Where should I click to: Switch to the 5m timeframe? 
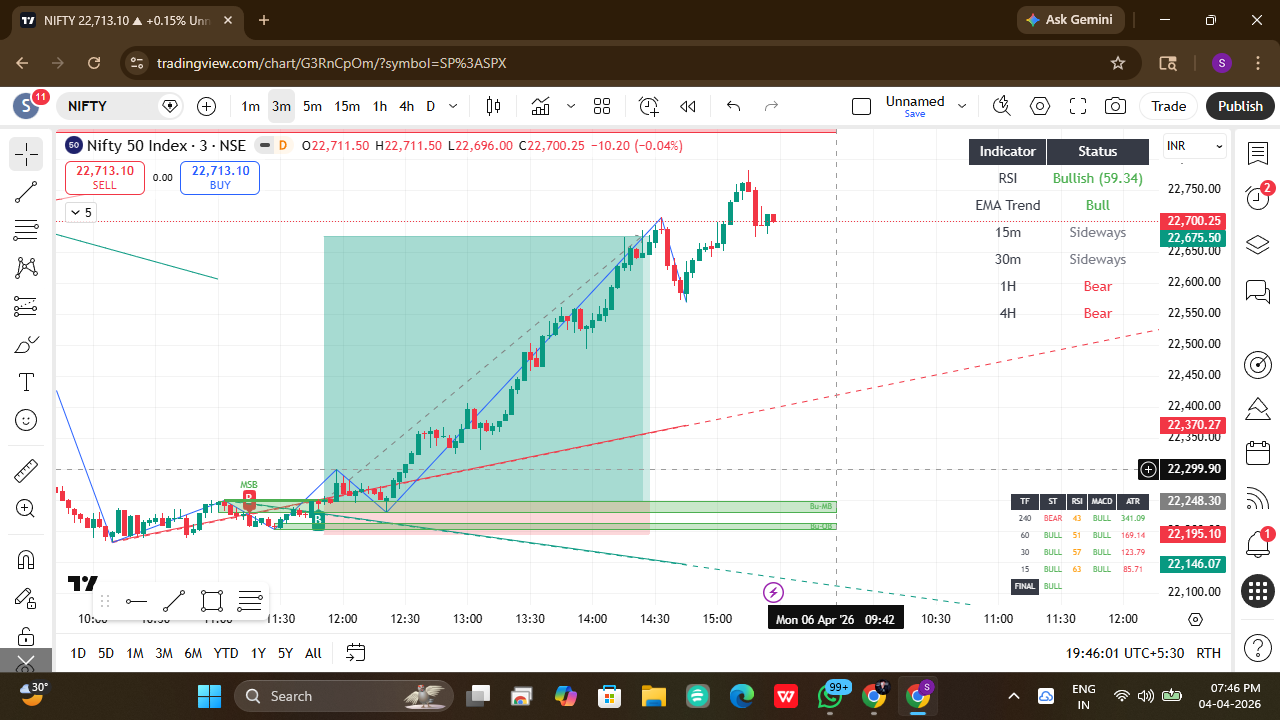(312, 106)
